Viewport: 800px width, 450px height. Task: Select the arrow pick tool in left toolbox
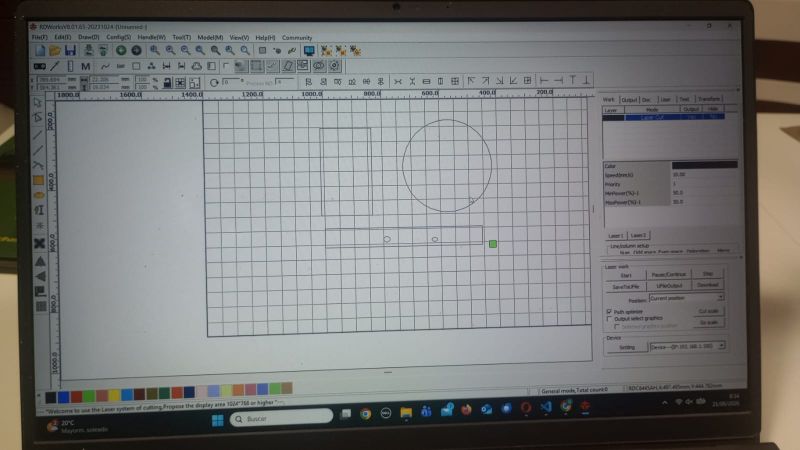[38, 103]
